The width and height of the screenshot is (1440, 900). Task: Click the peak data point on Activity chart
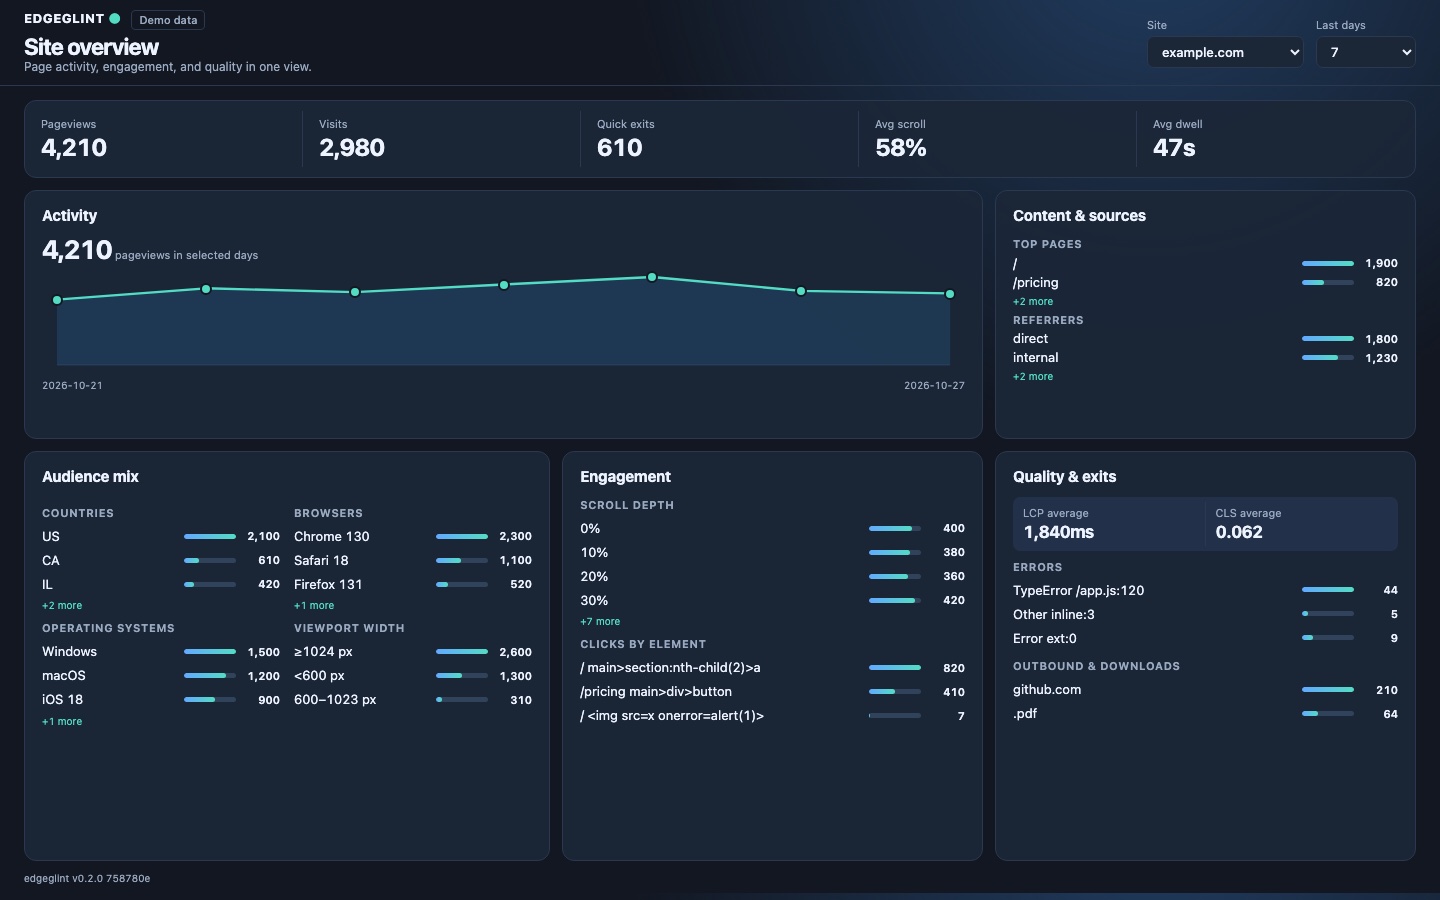pyautogui.click(x=652, y=277)
